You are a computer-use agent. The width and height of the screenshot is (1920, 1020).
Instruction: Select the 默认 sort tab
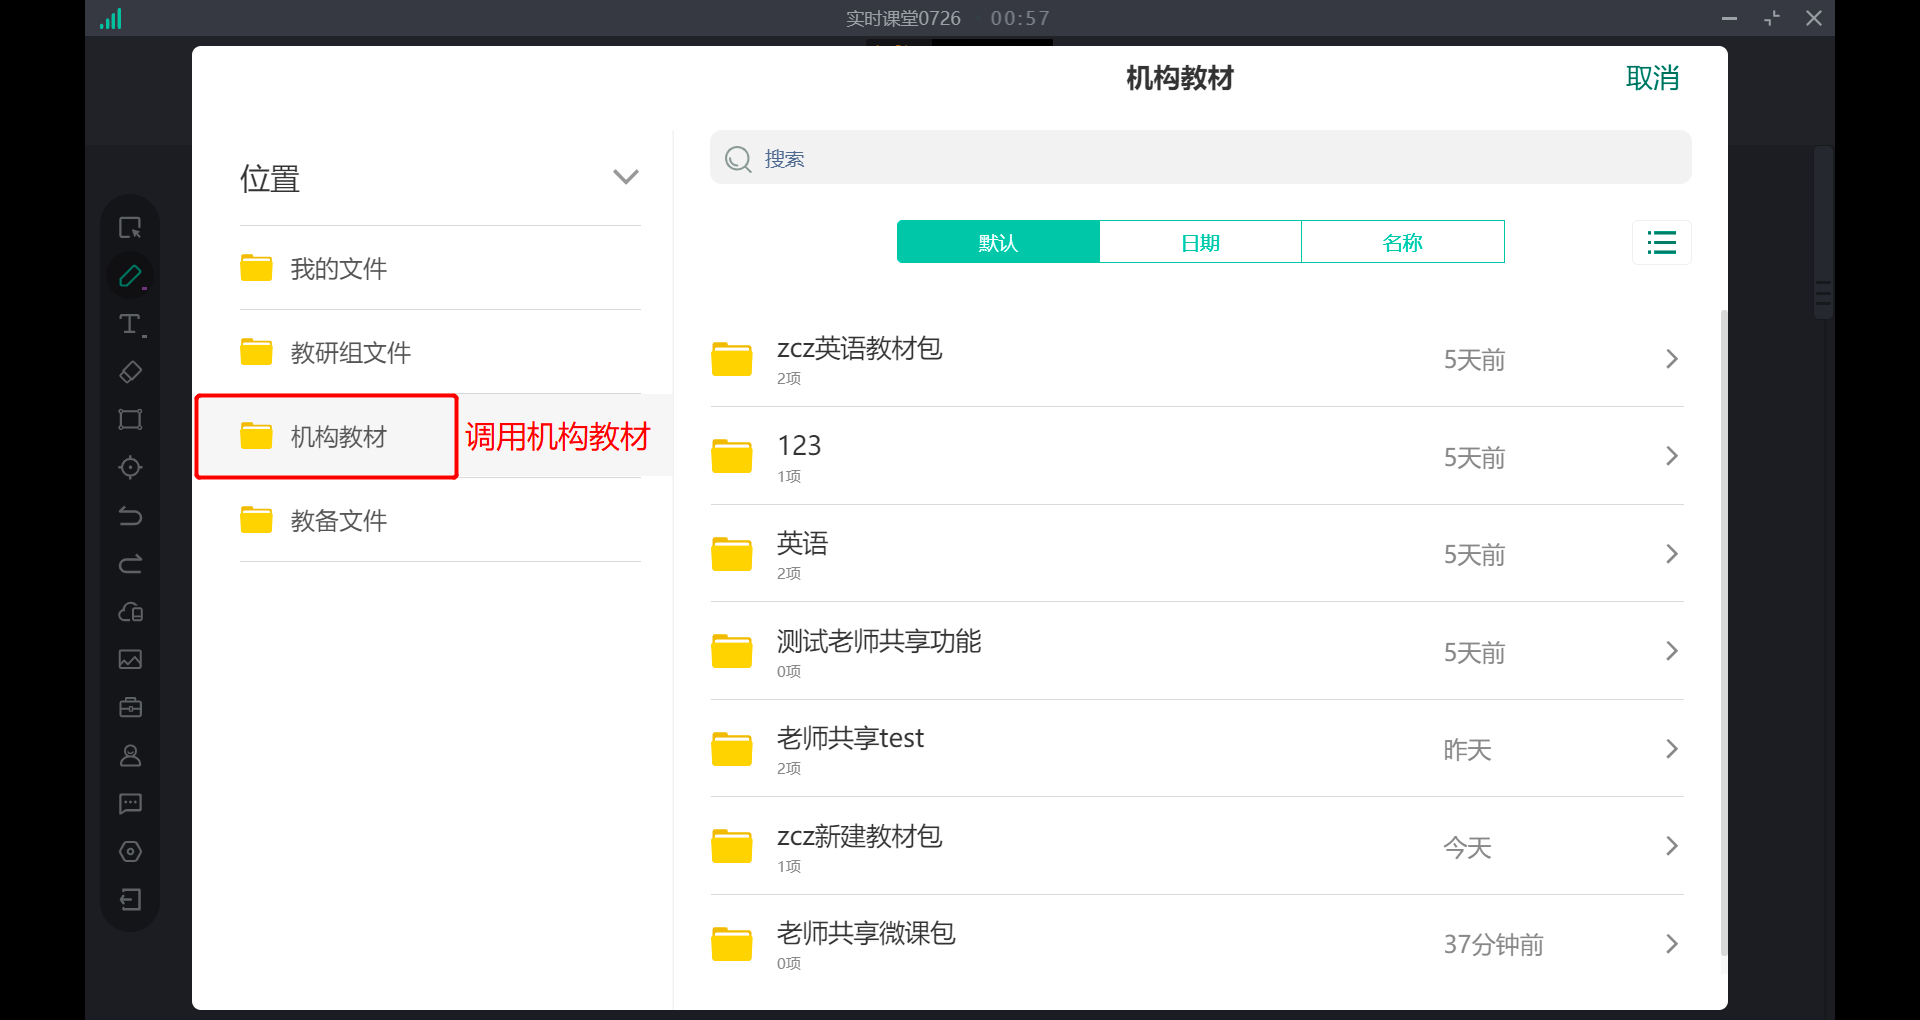pos(998,242)
